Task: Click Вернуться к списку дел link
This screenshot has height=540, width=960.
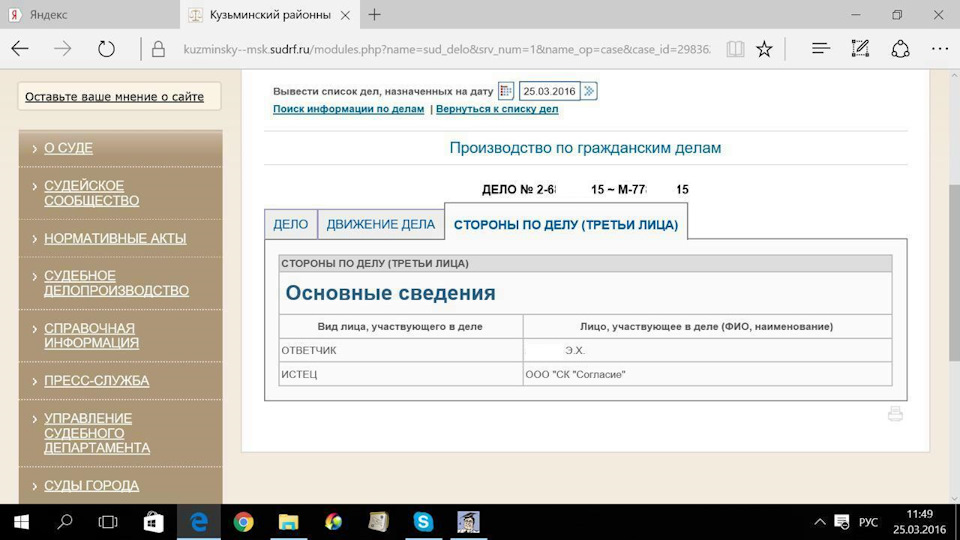Action: (x=497, y=109)
